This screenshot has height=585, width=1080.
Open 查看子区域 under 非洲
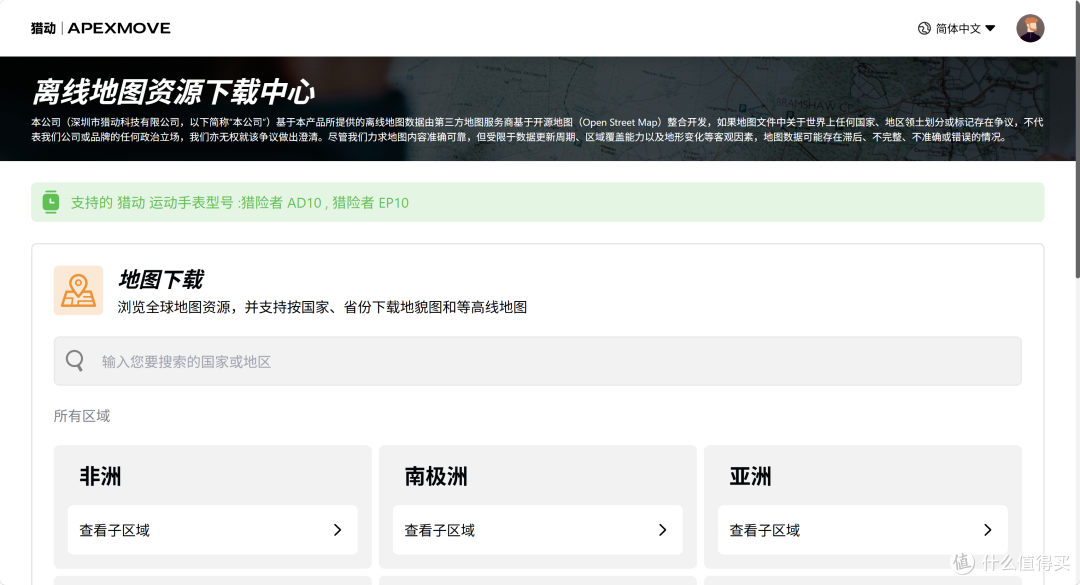[212, 530]
